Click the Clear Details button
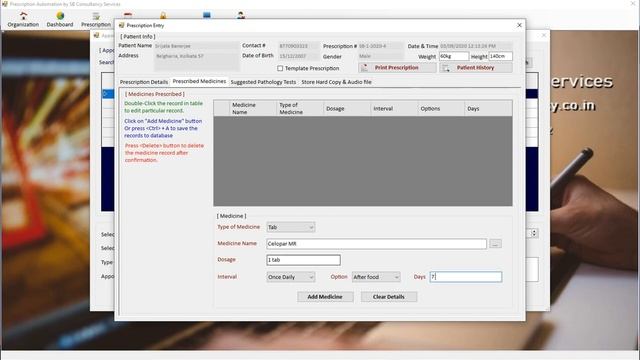The width and height of the screenshot is (640, 360). coord(389,297)
